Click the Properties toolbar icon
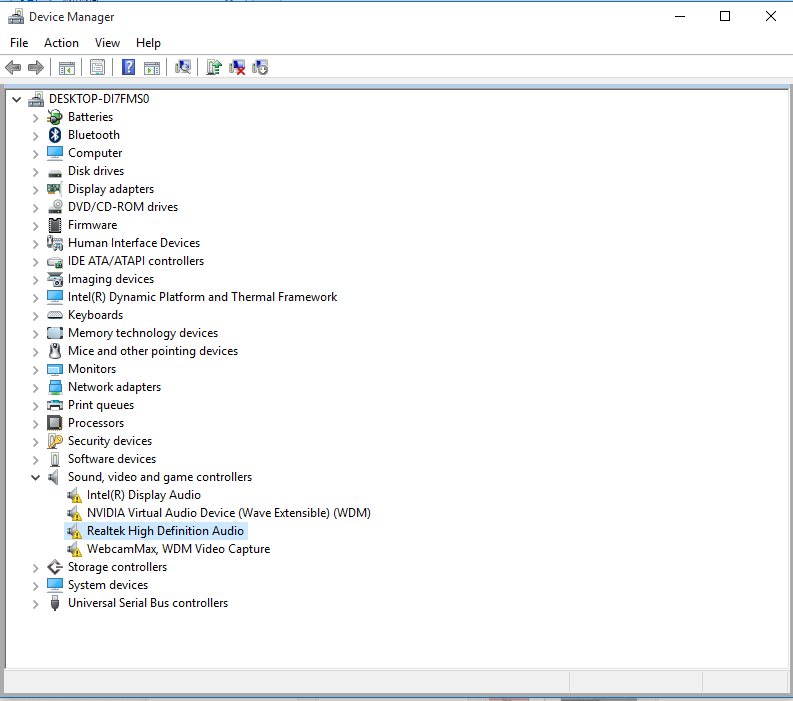 pyautogui.click(x=97, y=67)
